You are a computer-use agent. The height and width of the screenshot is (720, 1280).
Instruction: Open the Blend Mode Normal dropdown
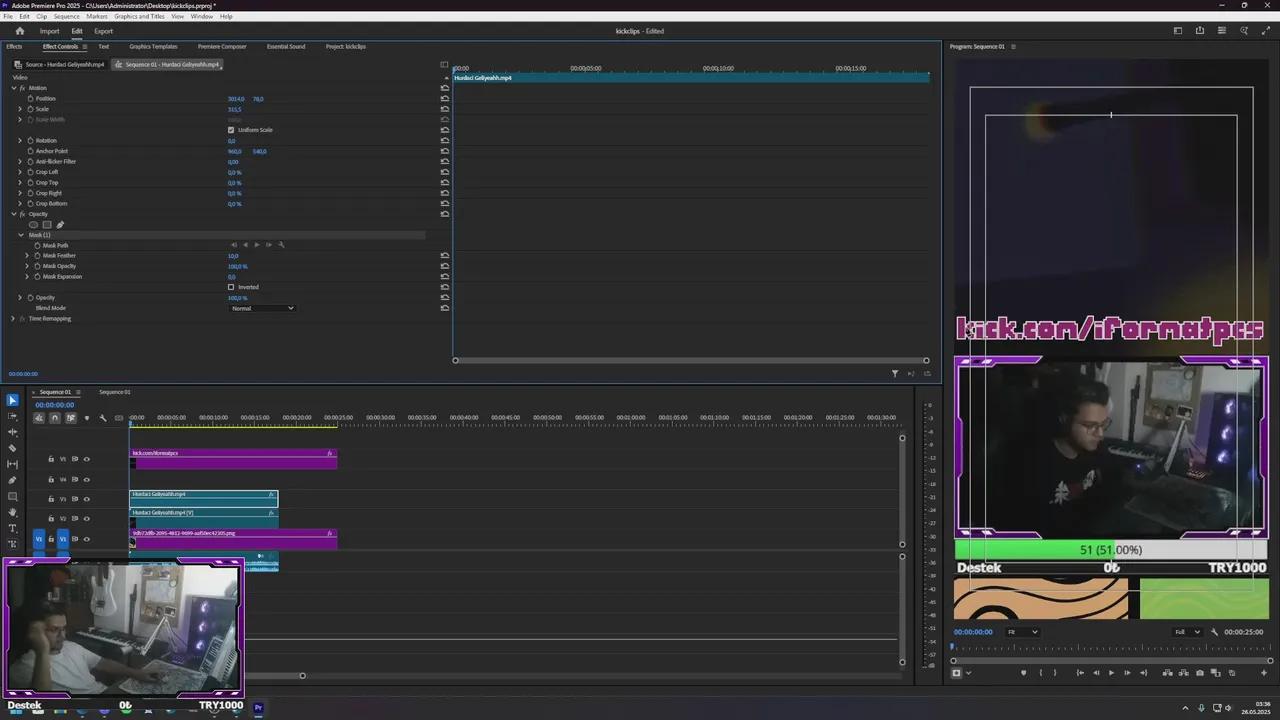pyautogui.click(x=263, y=308)
